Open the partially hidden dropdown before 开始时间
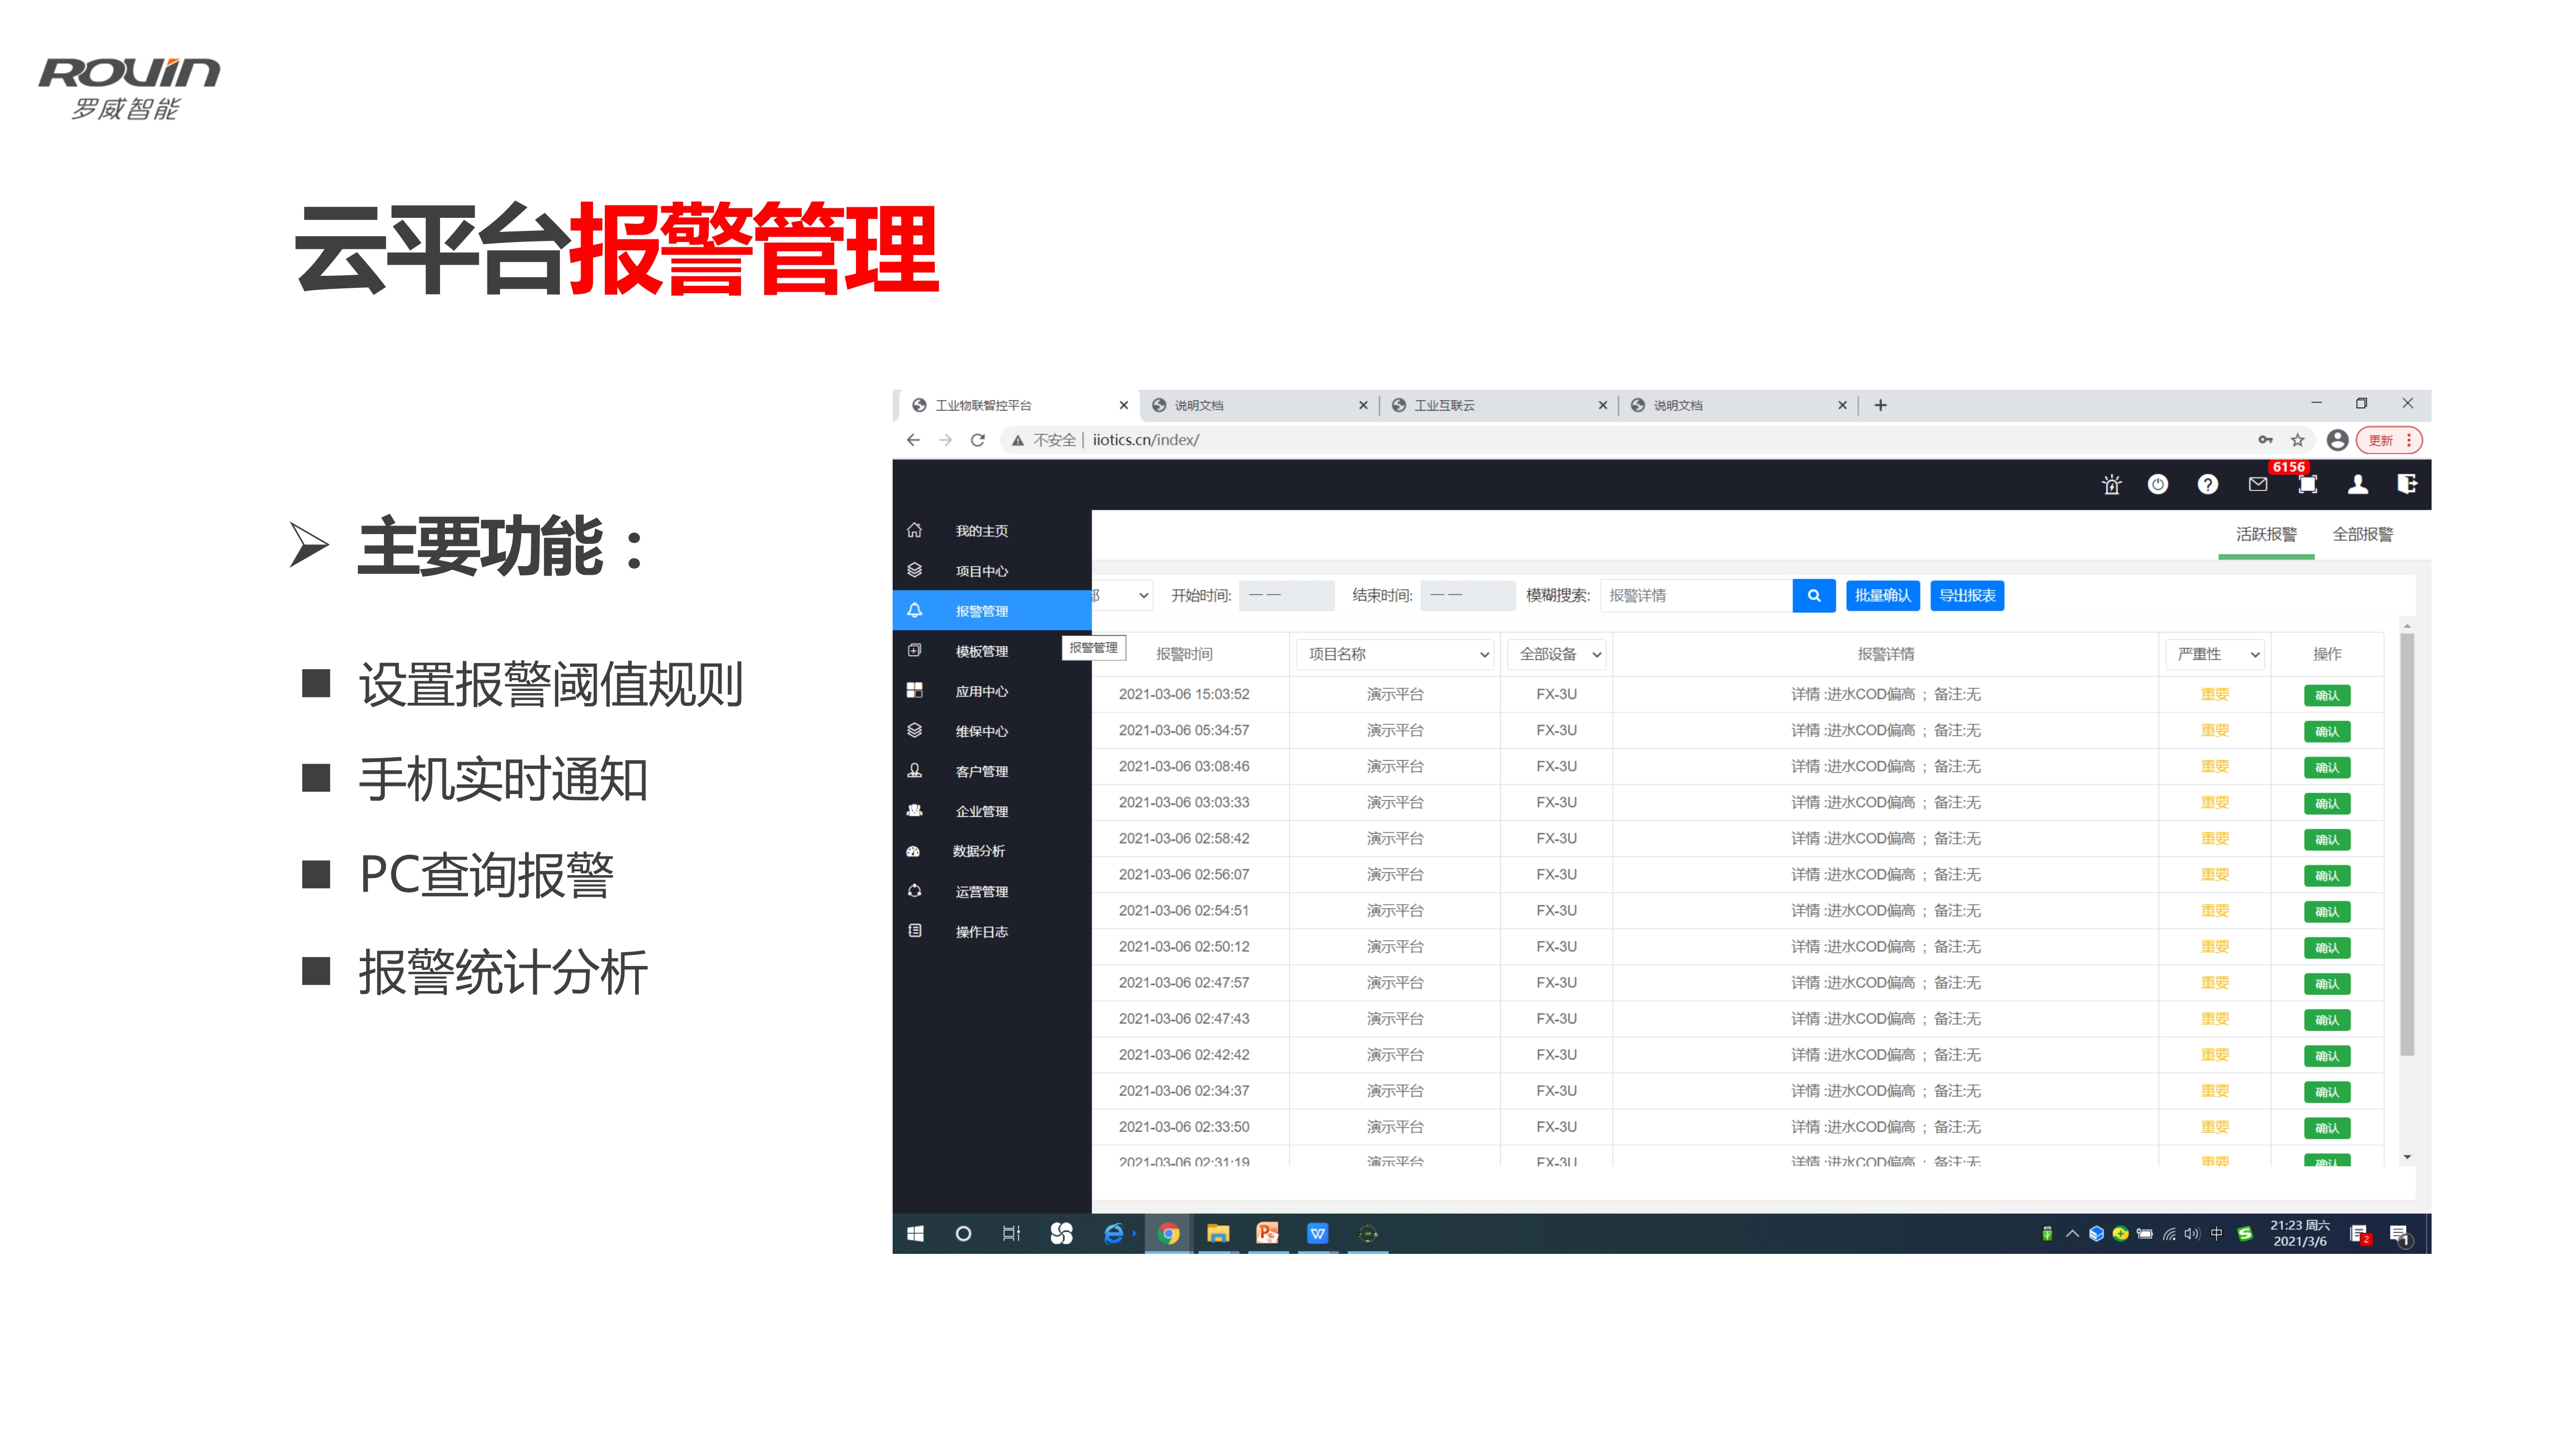 coord(1123,595)
